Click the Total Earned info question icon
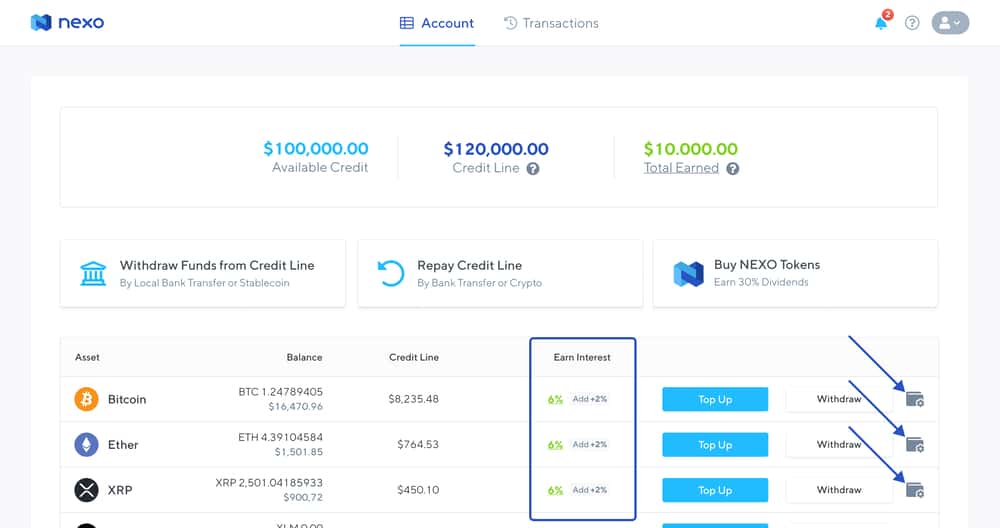The width and height of the screenshot is (1000, 528). click(733, 169)
